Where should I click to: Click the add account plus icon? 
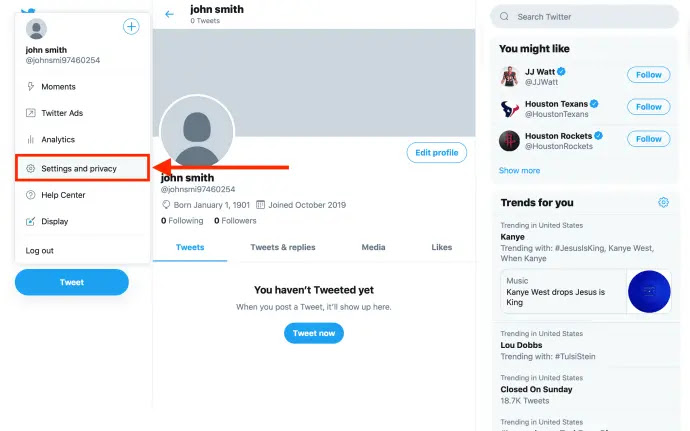point(131,26)
